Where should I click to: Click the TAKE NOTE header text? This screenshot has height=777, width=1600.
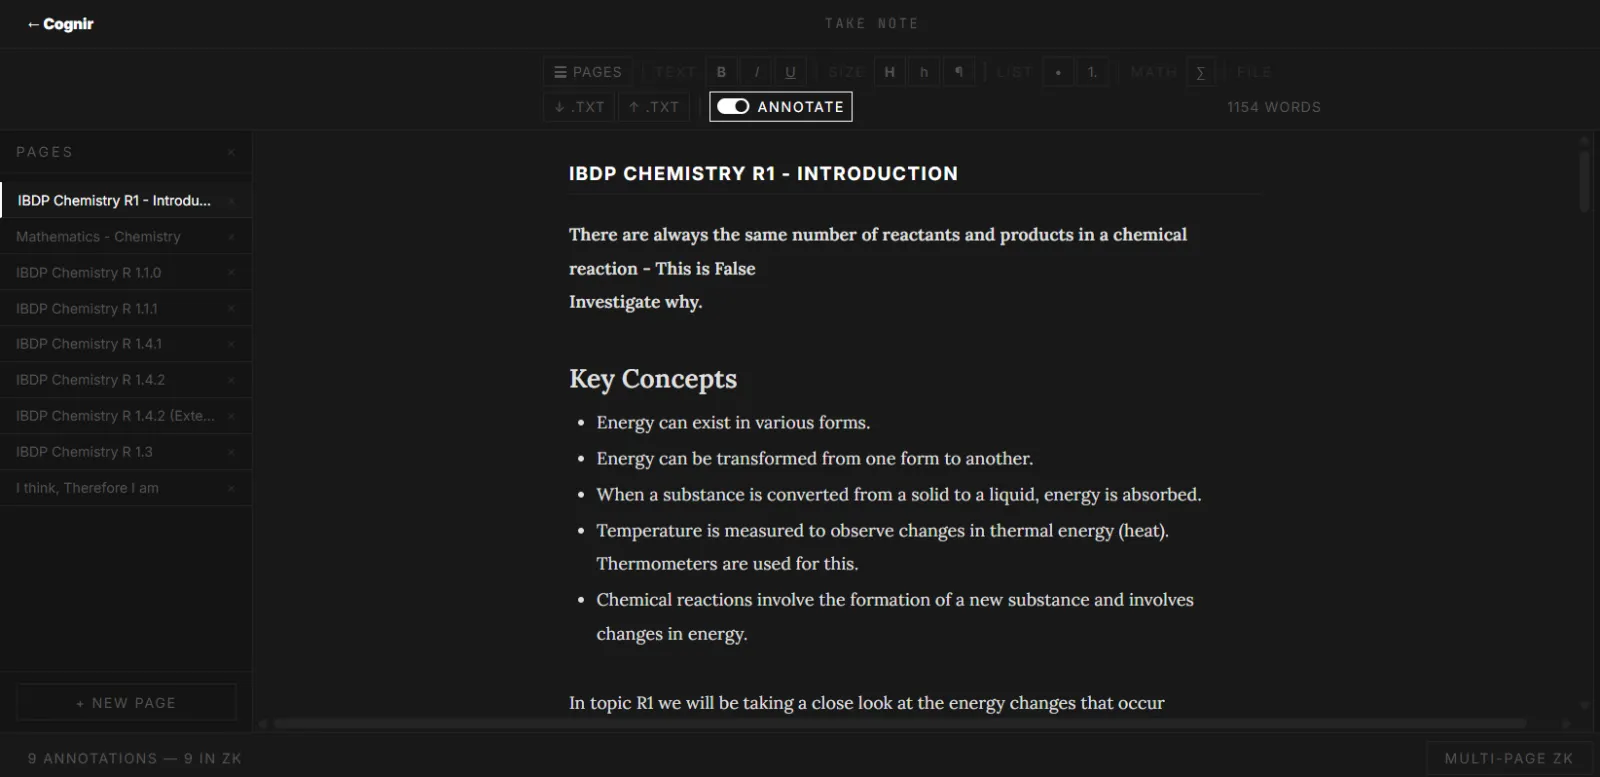[x=871, y=23]
